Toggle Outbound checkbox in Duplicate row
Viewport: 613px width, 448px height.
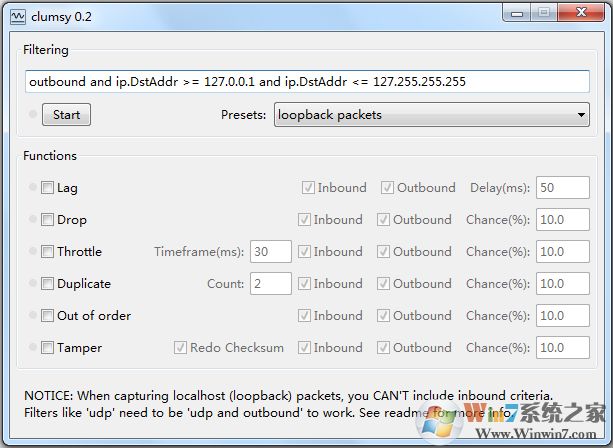coord(383,283)
